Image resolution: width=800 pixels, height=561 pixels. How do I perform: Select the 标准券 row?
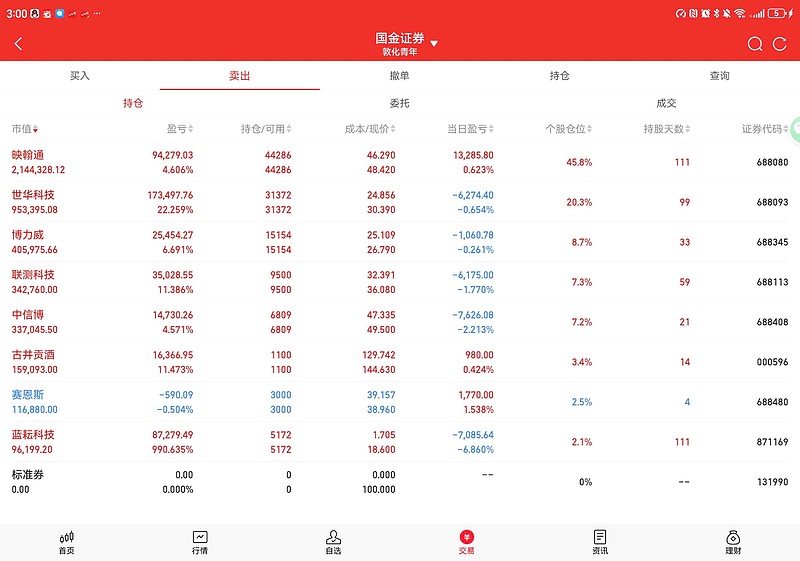[400, 482]
